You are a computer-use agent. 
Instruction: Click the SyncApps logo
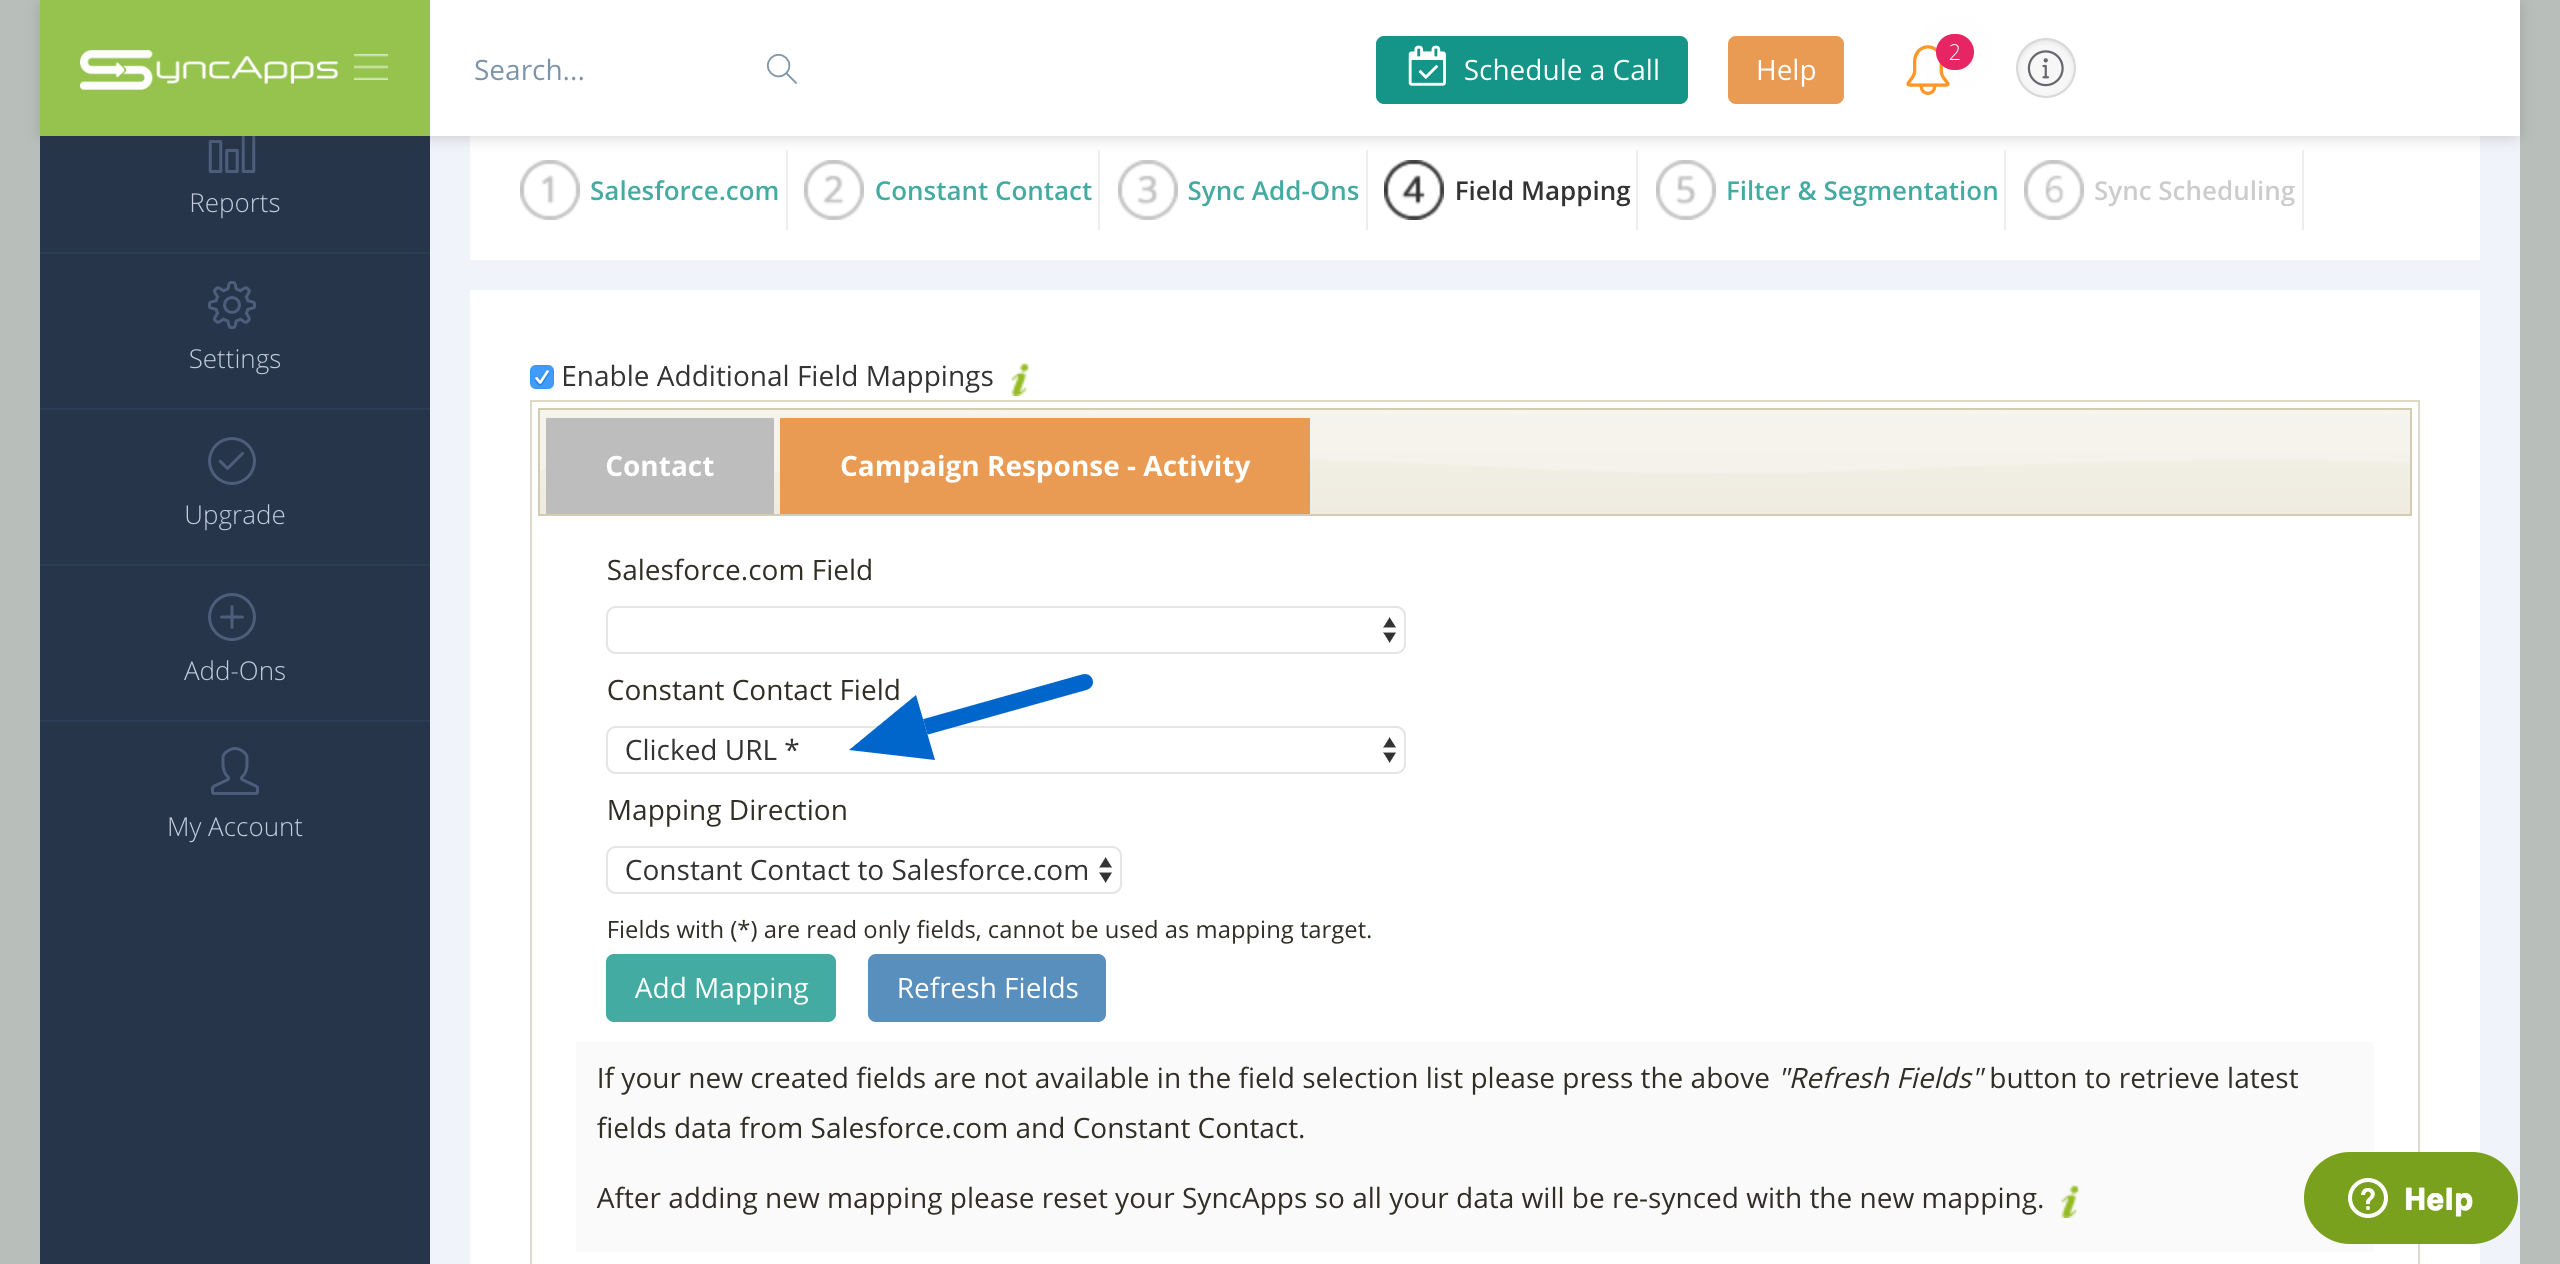pyautogui.click(x=208, y=69)
